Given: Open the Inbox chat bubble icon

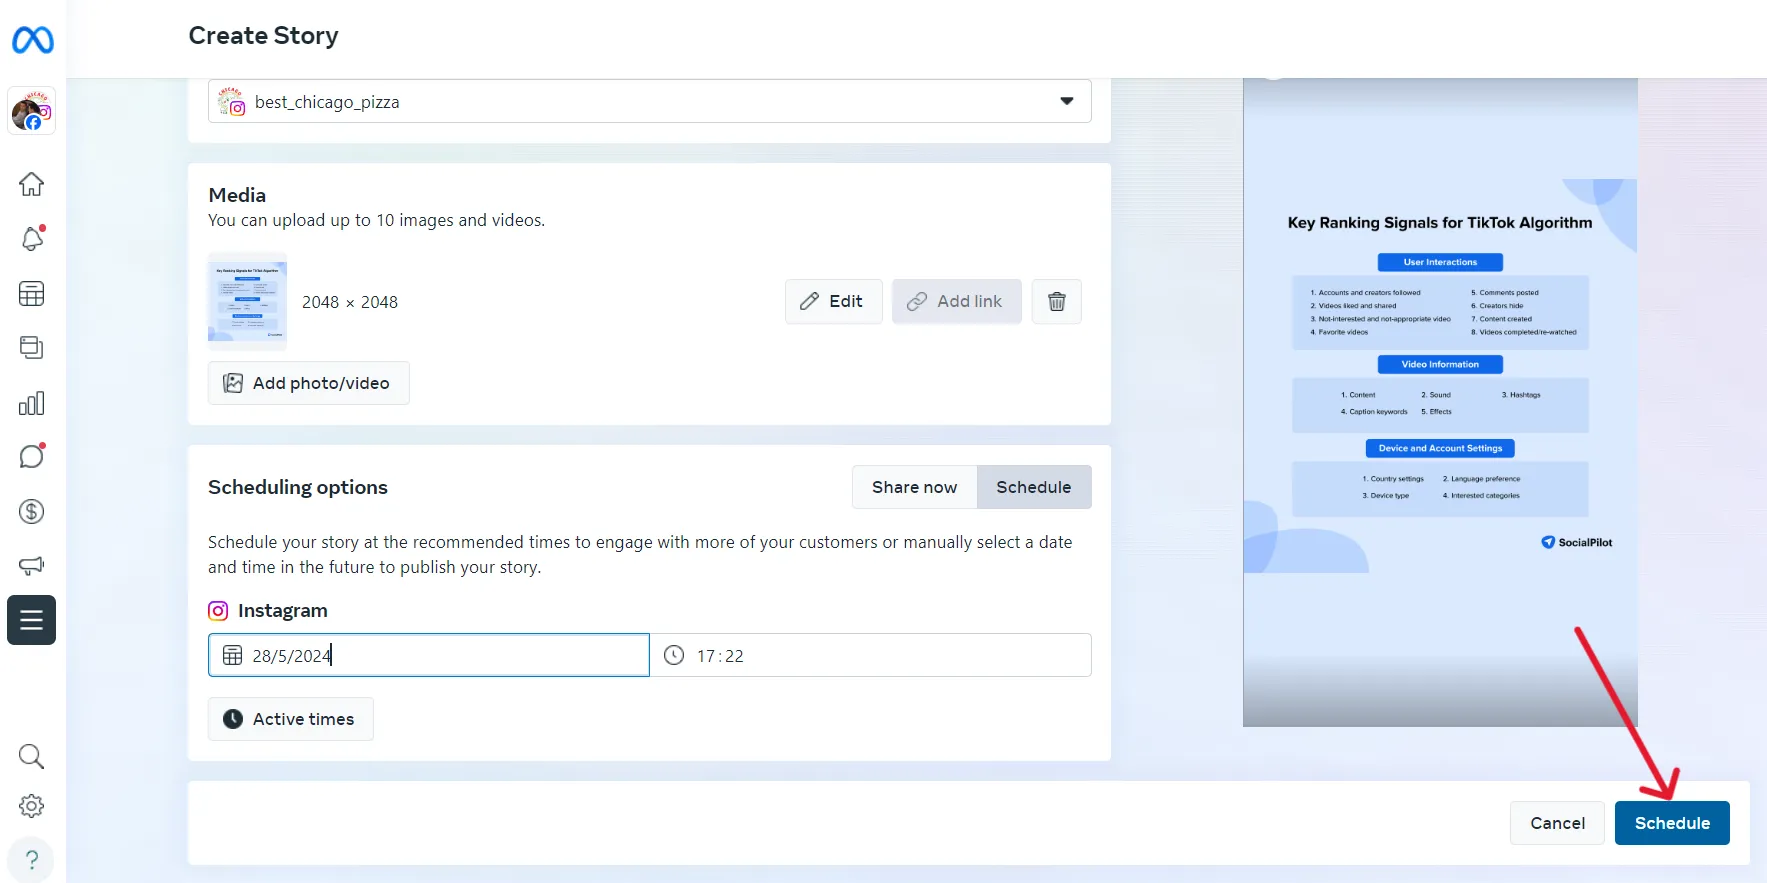Looking at the screenshot, I should (32, 456).
